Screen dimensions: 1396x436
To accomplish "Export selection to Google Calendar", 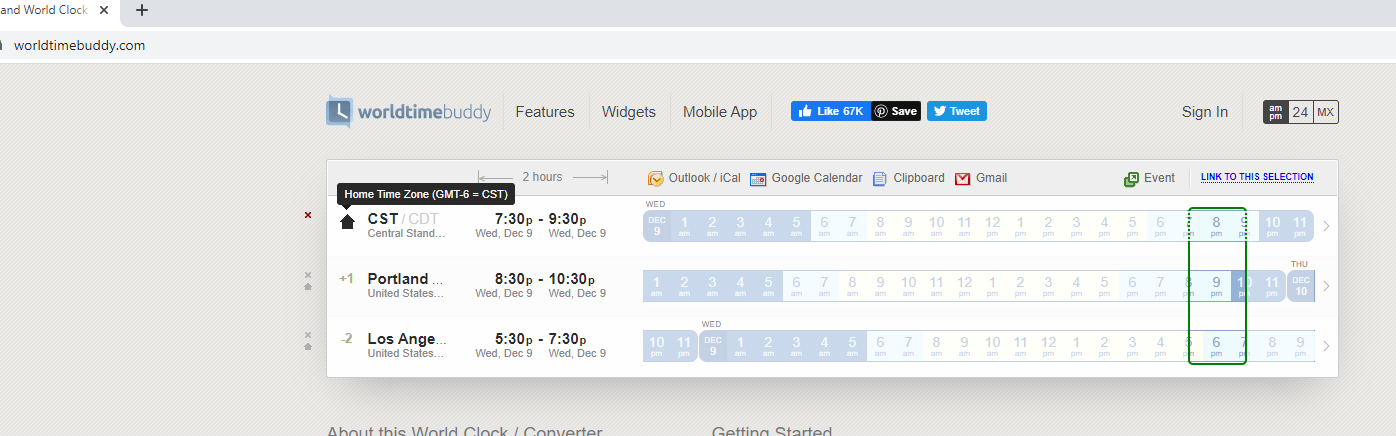I will [758, 179].
